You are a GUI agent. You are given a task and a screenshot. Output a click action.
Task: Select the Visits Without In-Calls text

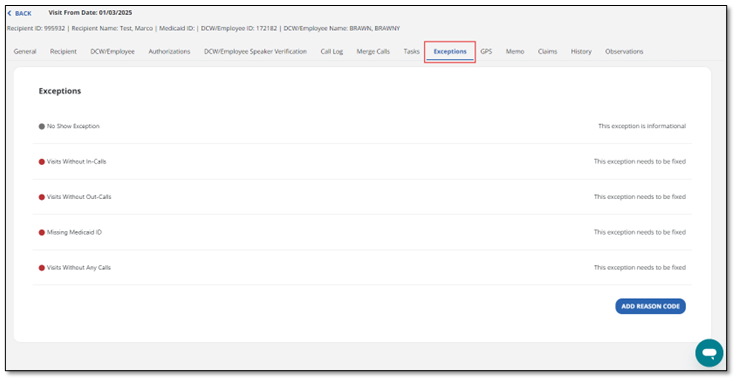pyautogui.click(x=77, y=161)
